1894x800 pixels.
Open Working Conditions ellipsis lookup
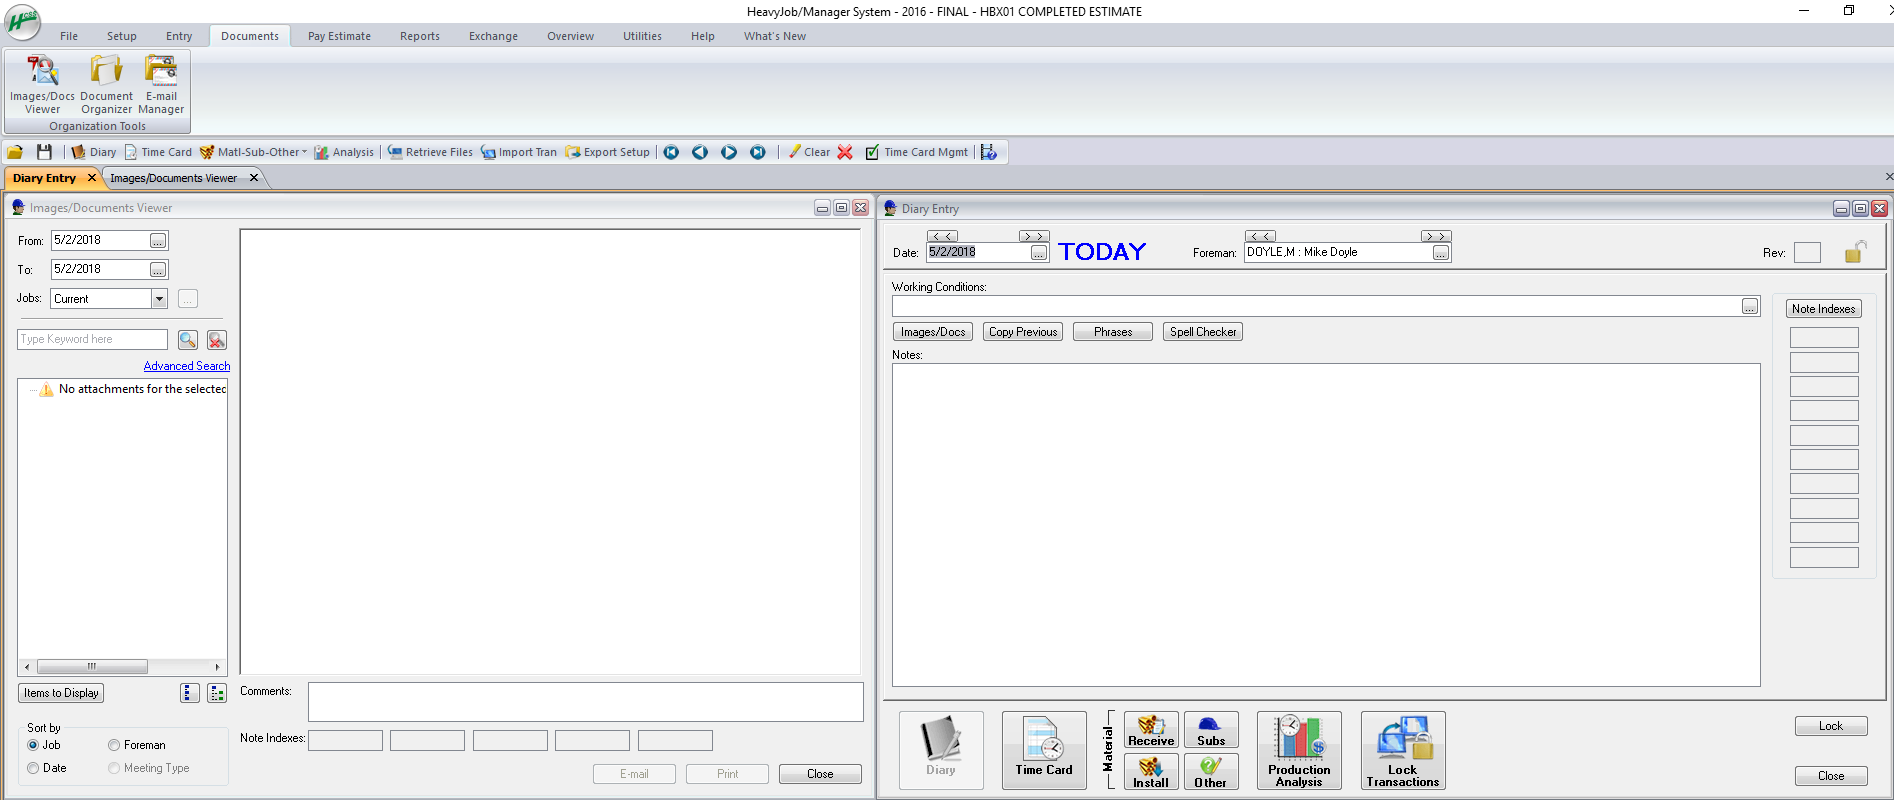1750,307
